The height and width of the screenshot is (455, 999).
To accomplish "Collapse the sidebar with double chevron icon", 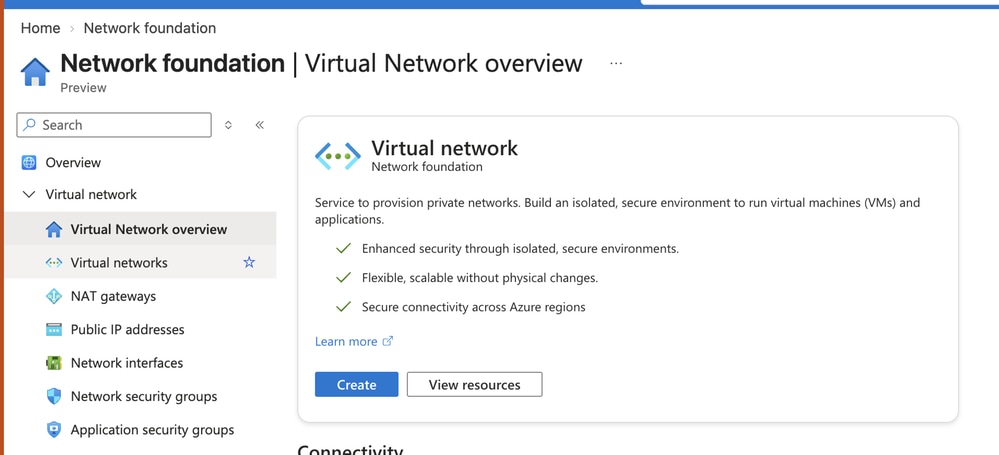I will click(259, 125).
